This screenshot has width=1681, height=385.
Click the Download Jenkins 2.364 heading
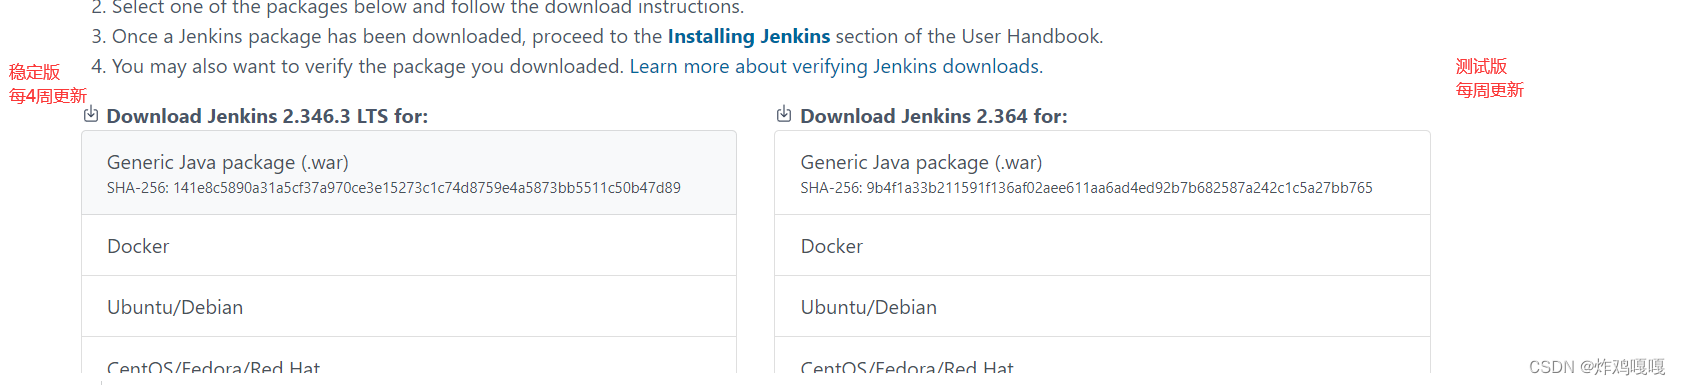click(934, 116)
